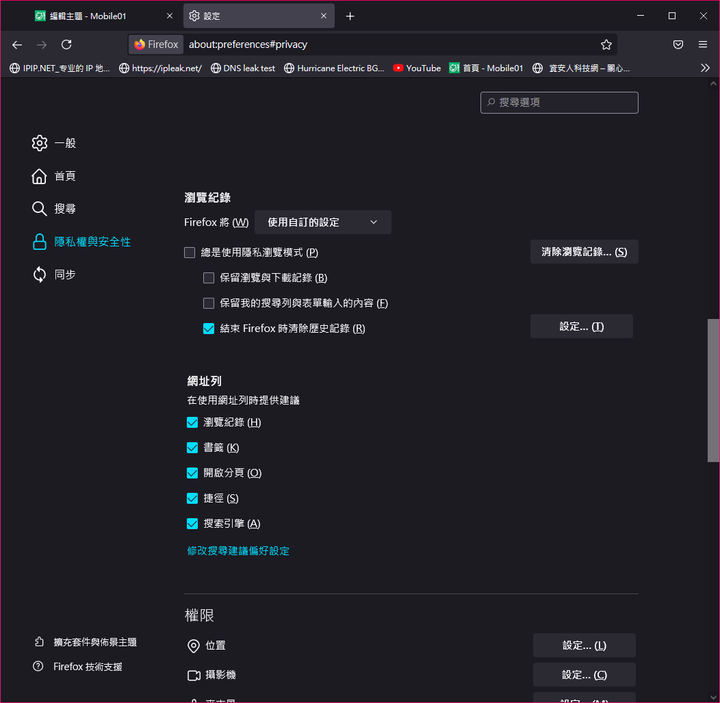Toggle 總是使用隱私瀏覽模式 checkbox
The height and width of the screenshot is (703, 720).
[x=189, y=253]
